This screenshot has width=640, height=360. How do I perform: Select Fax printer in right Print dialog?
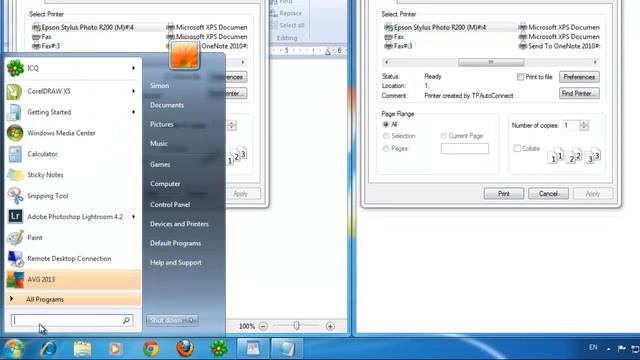[394, 37]
